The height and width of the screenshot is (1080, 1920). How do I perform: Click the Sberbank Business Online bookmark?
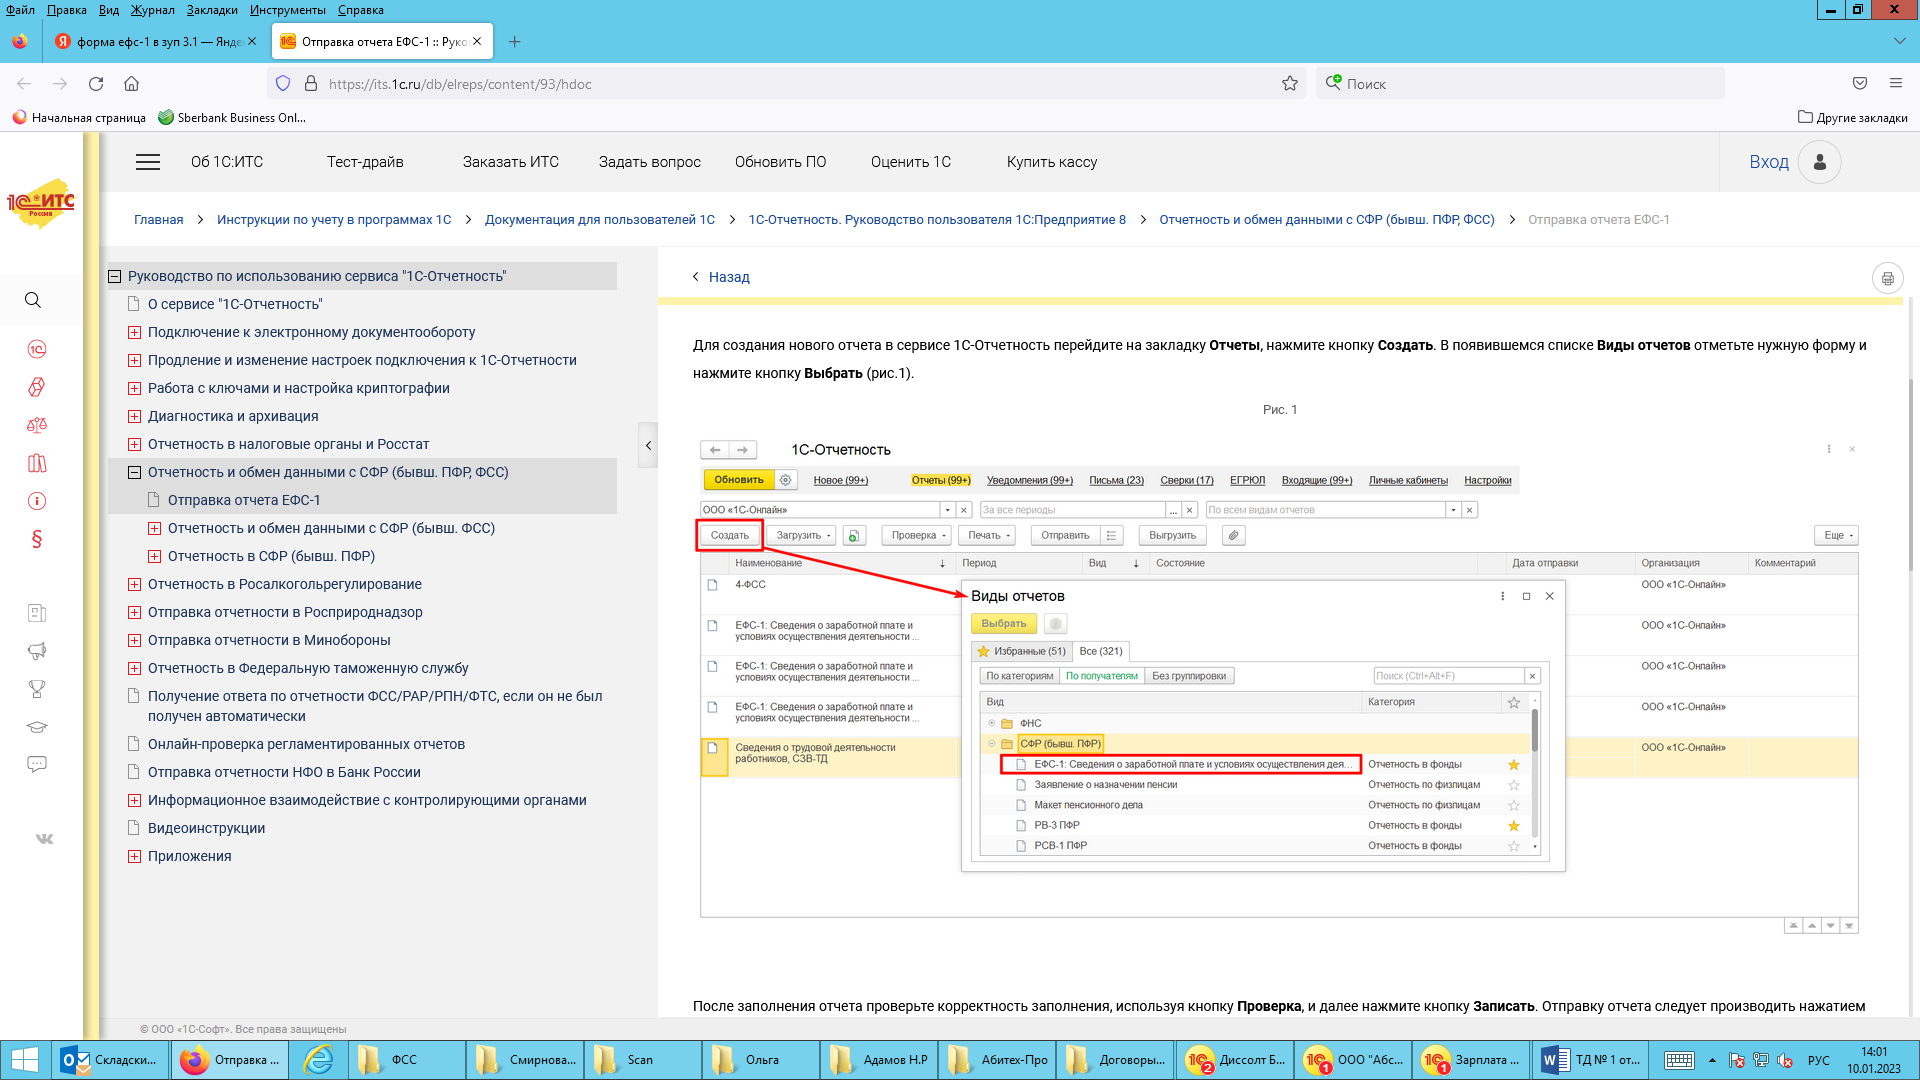click(232, 117)
